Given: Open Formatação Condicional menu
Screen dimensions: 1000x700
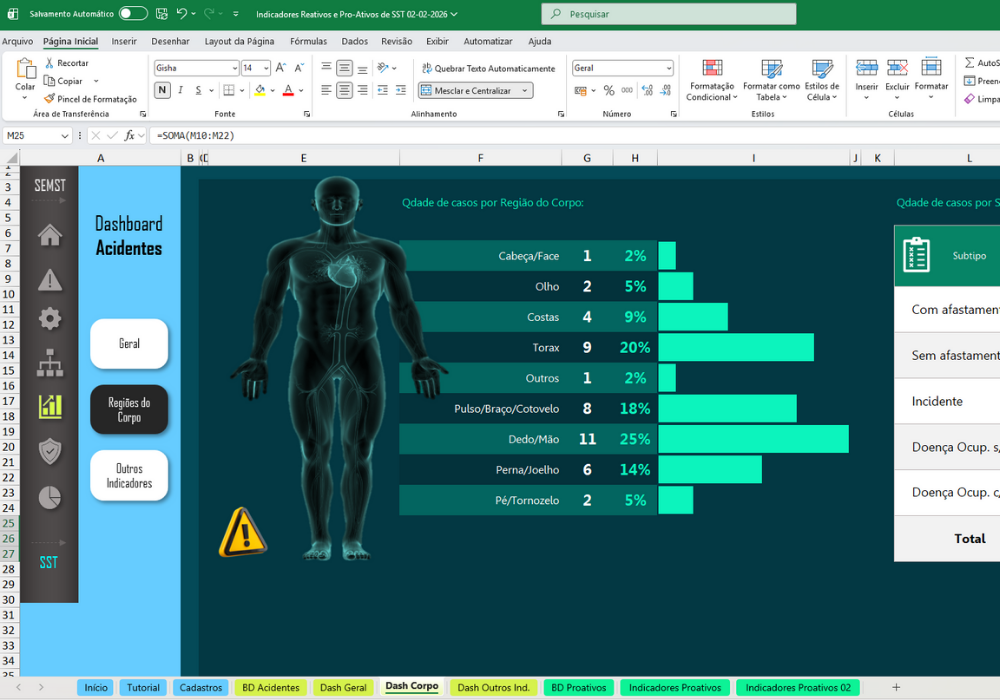Looking at the screenshot, I should [x=712, y=80].
